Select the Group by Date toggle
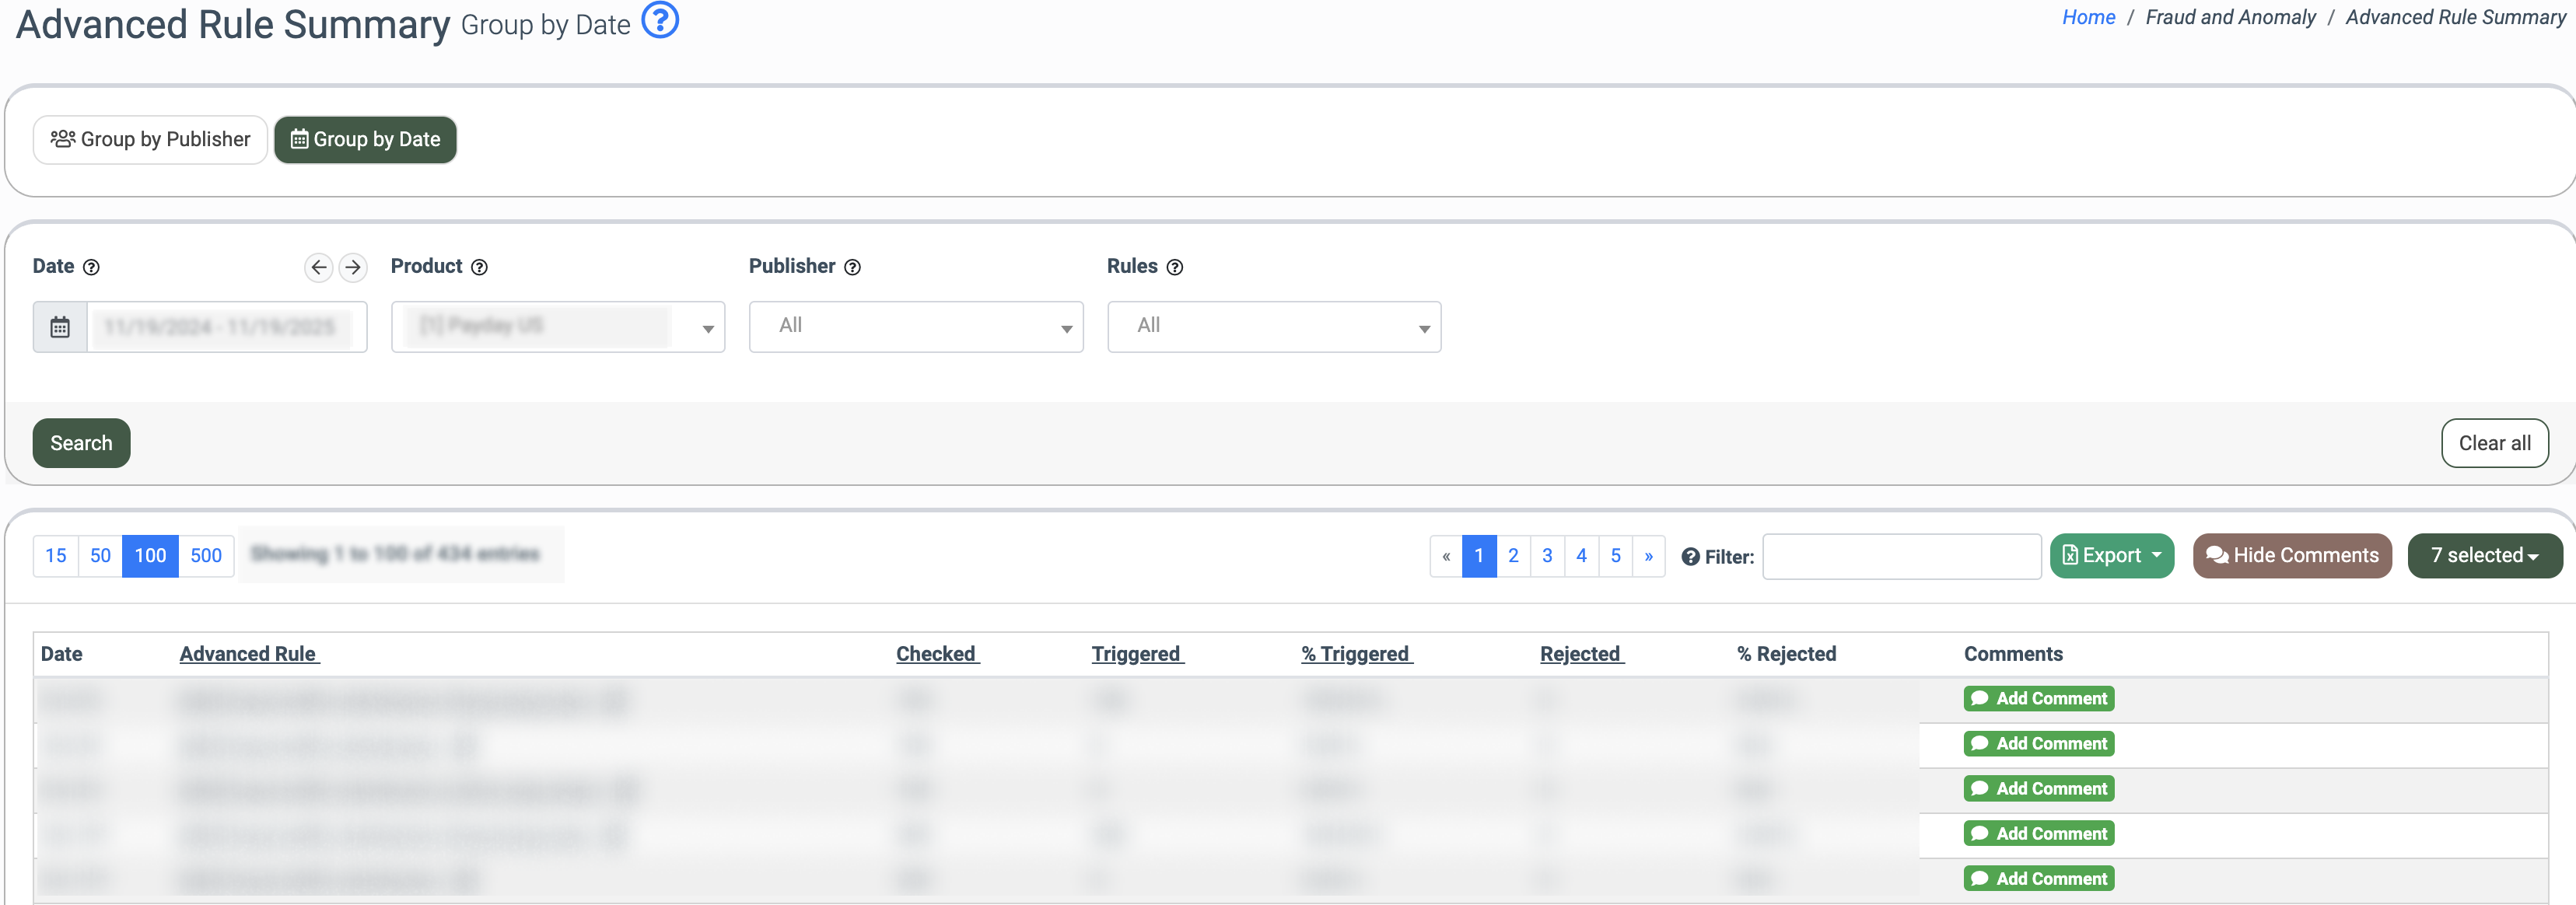The height and width of the screenshot is (905, 2576). point(365,139)
